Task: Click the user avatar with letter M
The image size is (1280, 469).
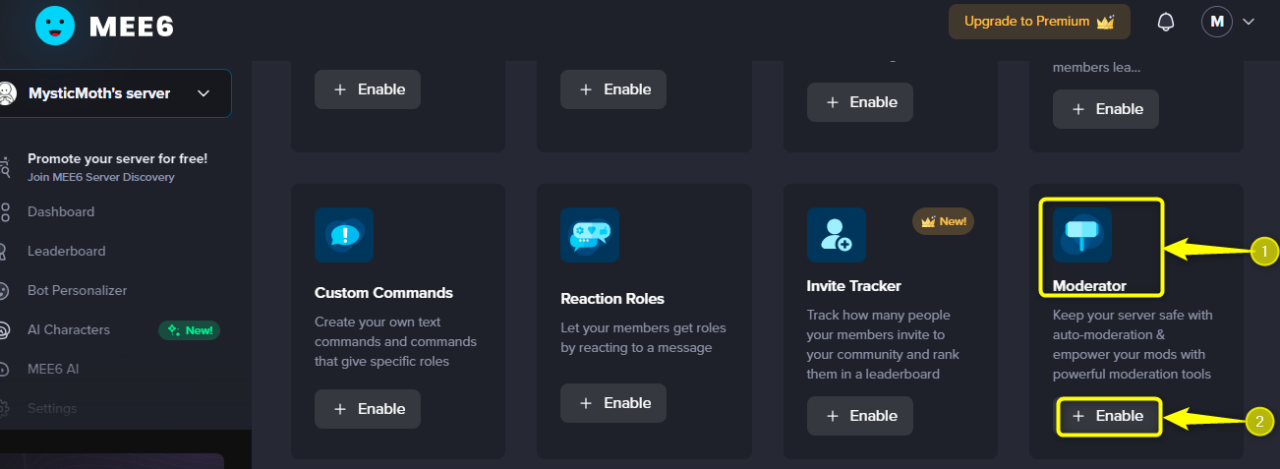Action: pos(1217,21)
